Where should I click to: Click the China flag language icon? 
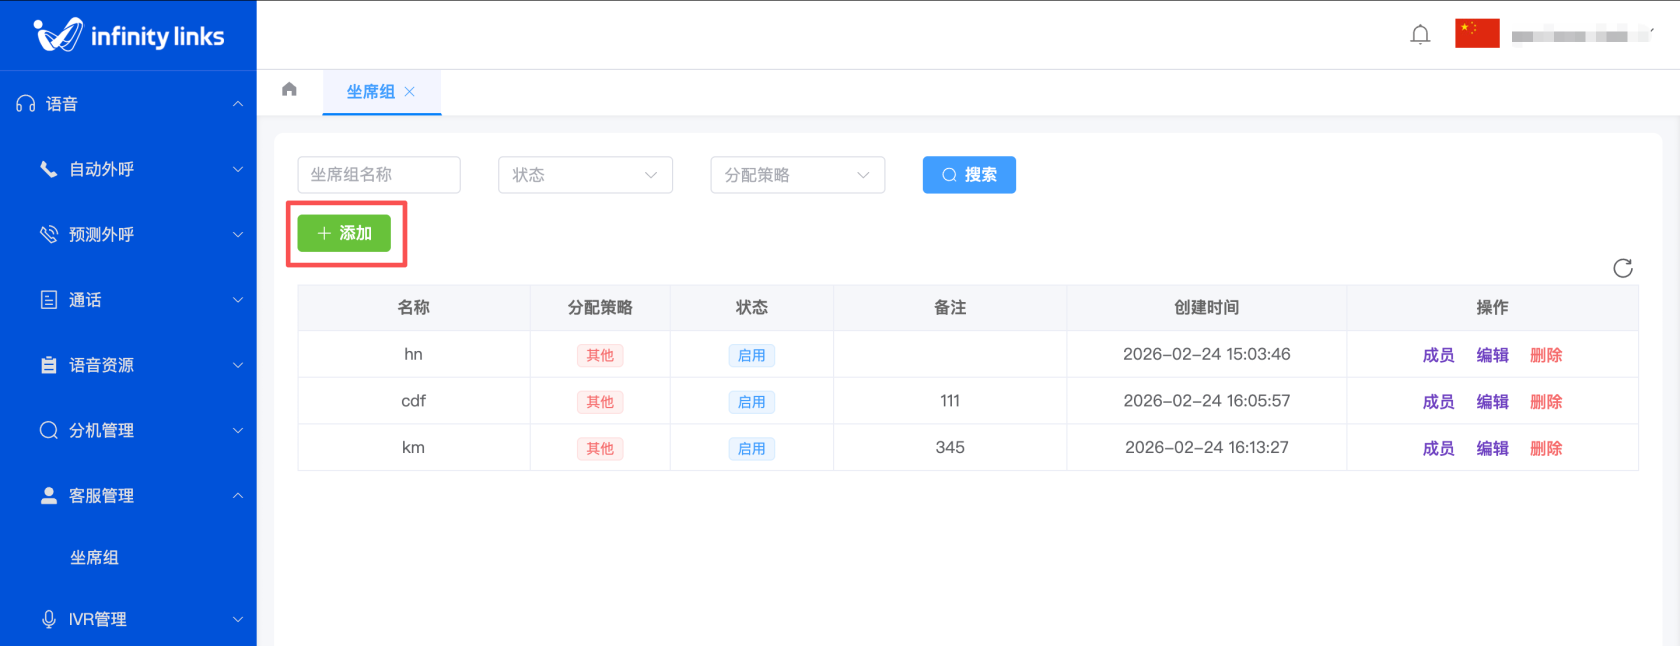click(1477, 34)
